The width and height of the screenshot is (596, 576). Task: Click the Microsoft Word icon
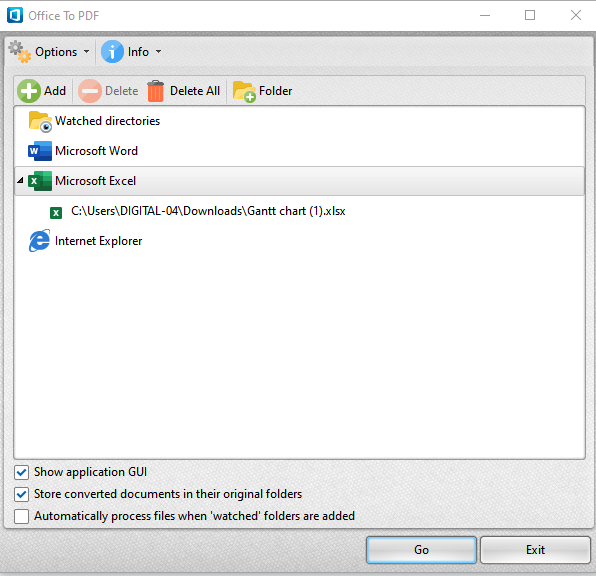click(40, 151)
